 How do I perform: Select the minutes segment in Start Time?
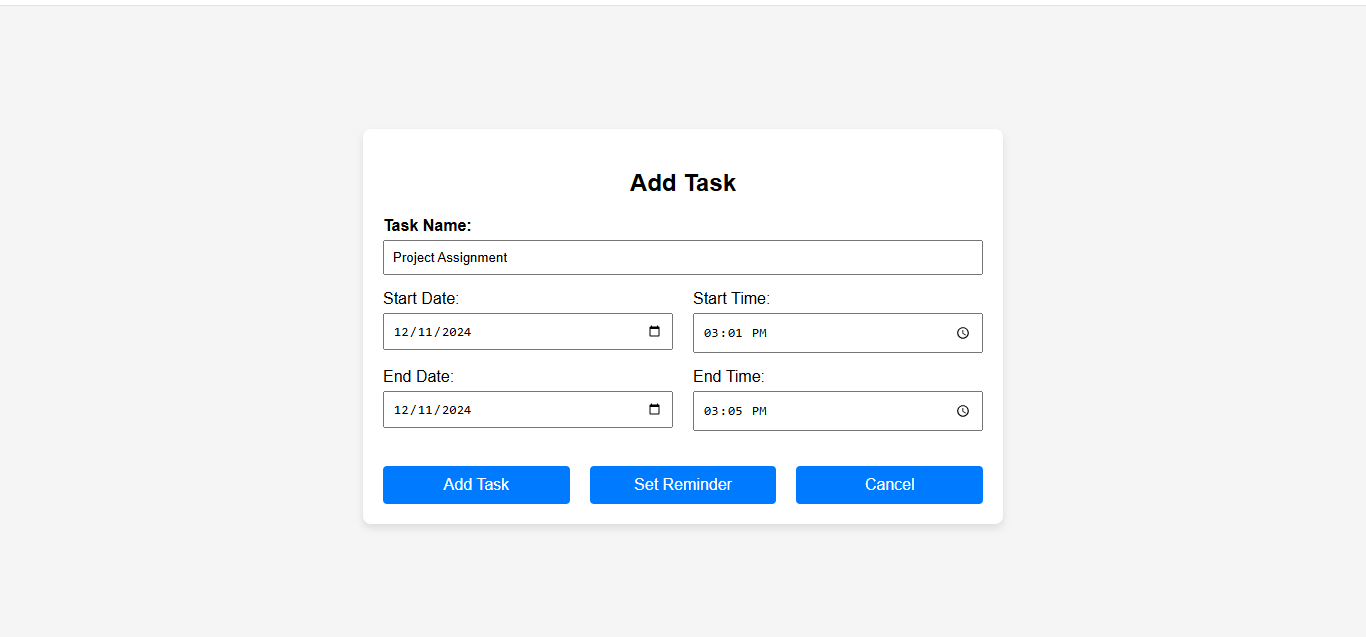[735, 333]
